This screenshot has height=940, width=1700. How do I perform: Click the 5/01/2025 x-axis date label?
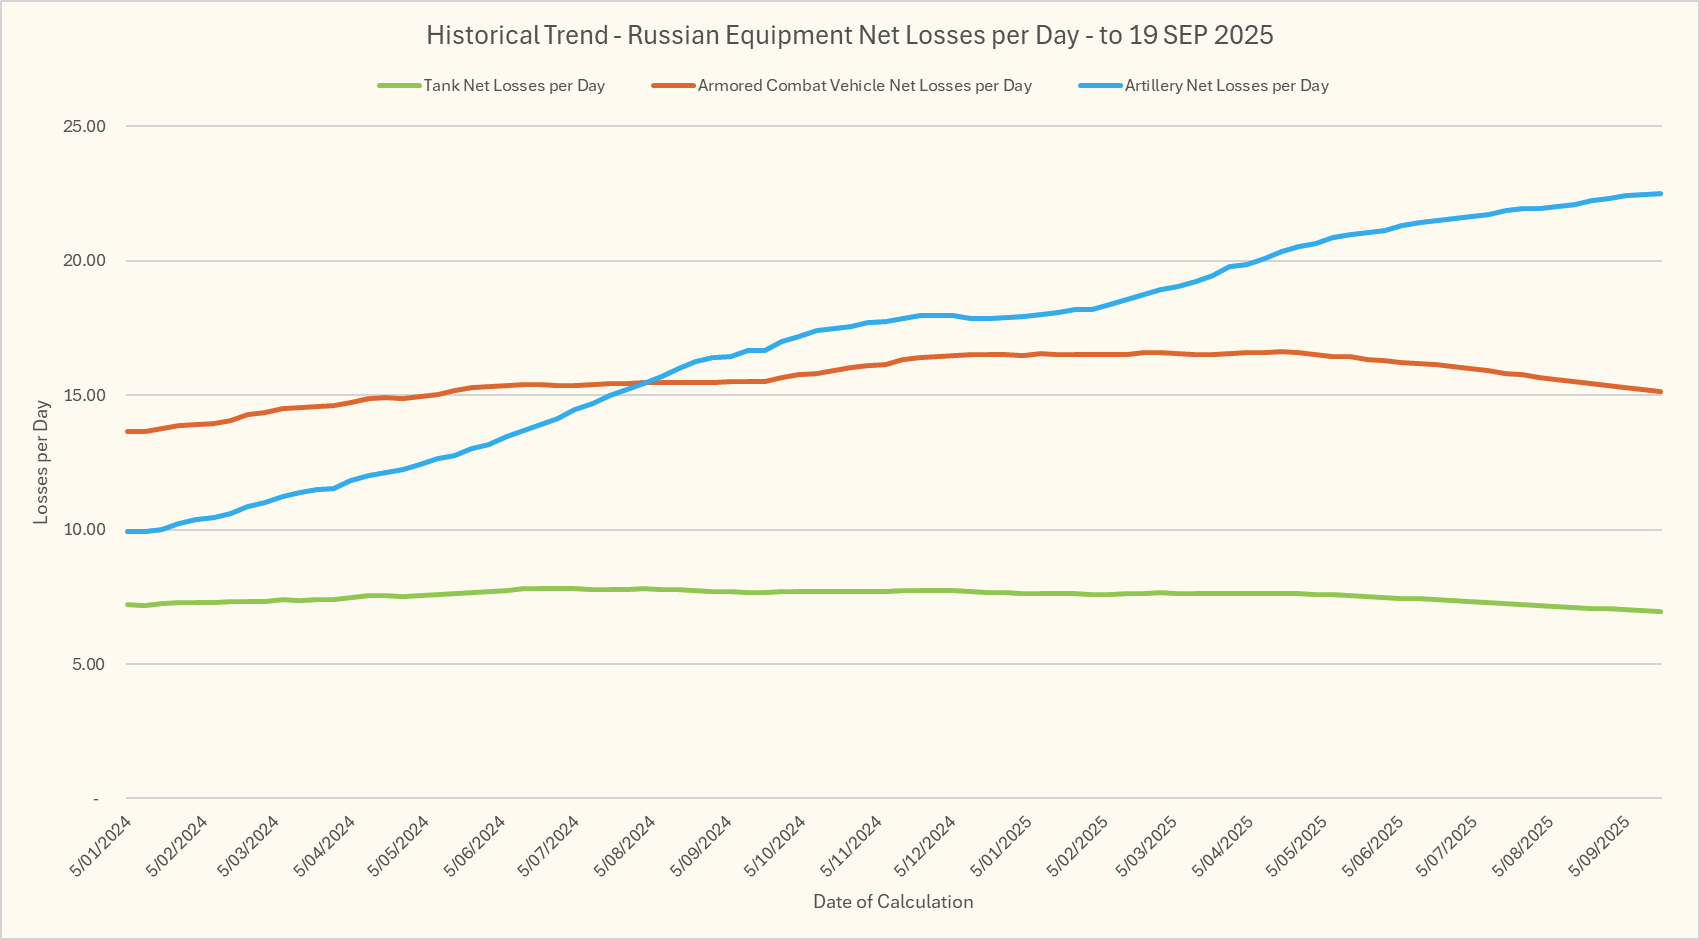pyautogui.click(x=1001, y=846)
